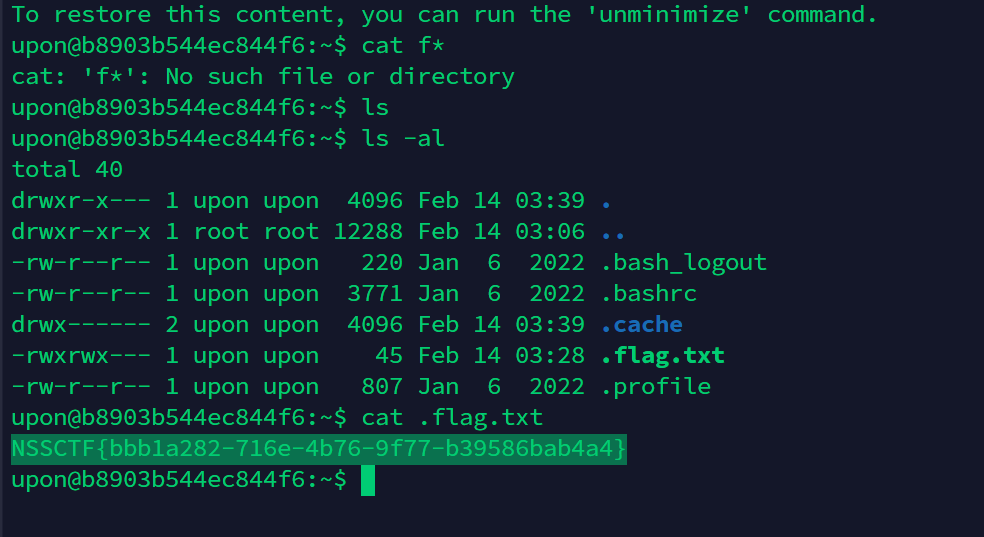Click the 'cat f*' command text
Viewport: 984px width, 537px height.
[x=403, y=46]
